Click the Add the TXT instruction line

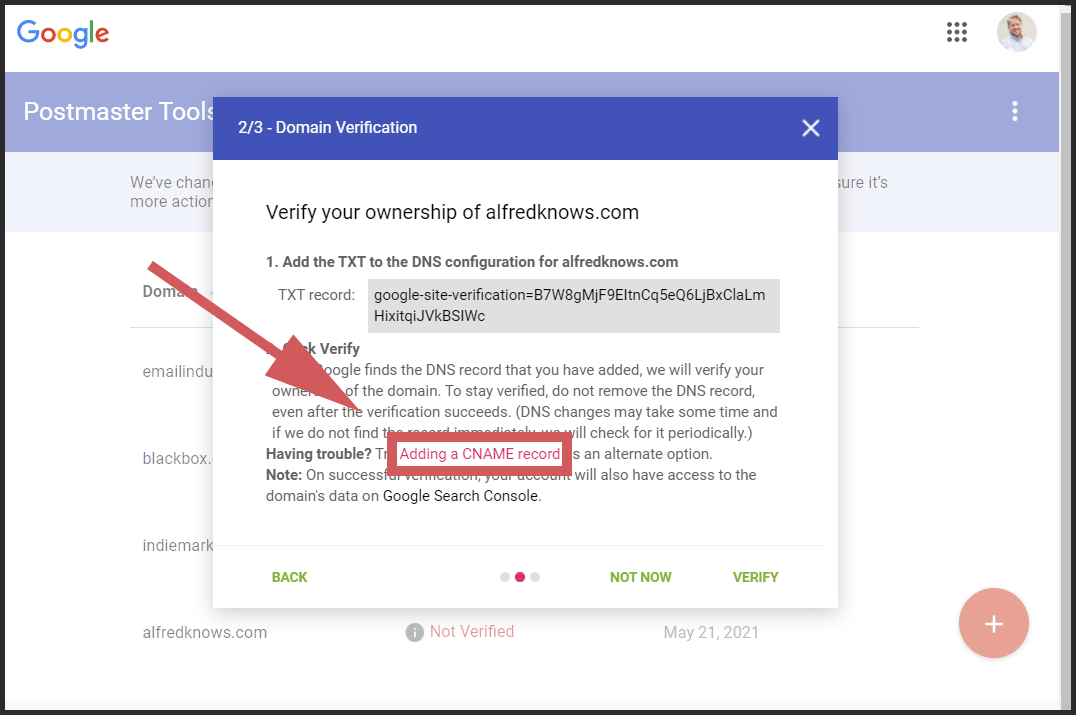(472, 262)
